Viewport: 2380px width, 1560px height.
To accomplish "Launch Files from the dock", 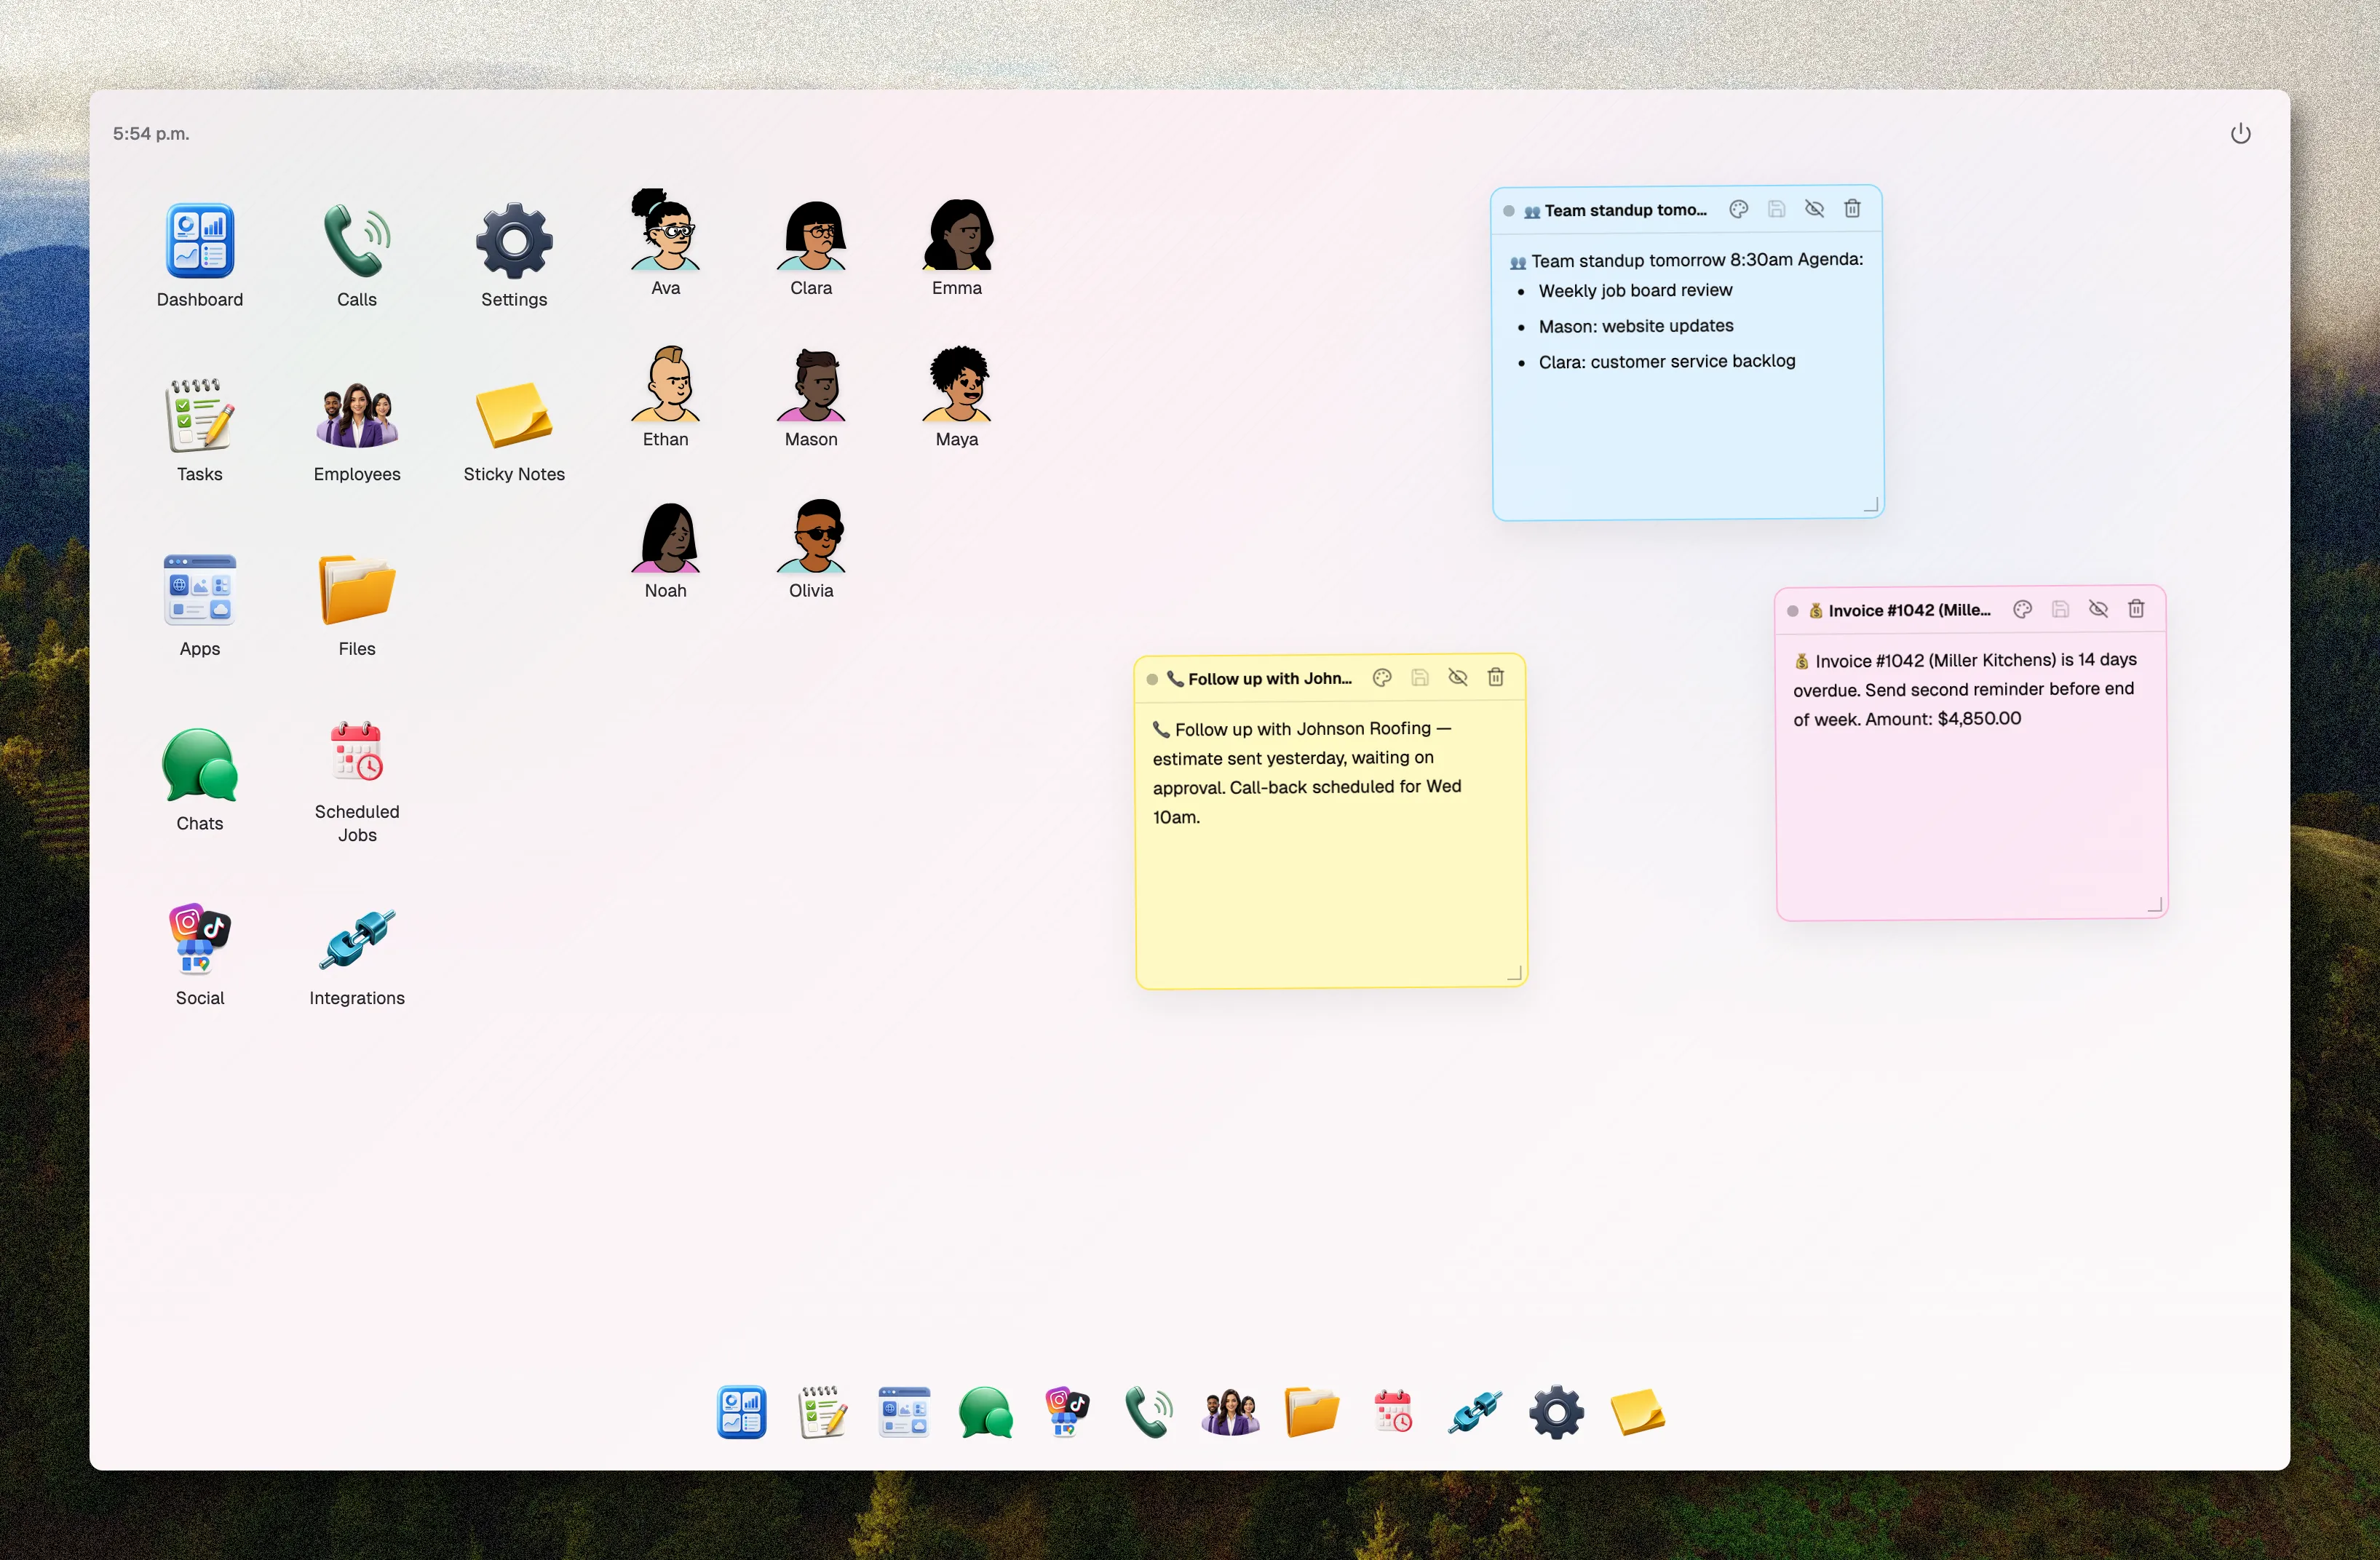I will 1312,1412.
